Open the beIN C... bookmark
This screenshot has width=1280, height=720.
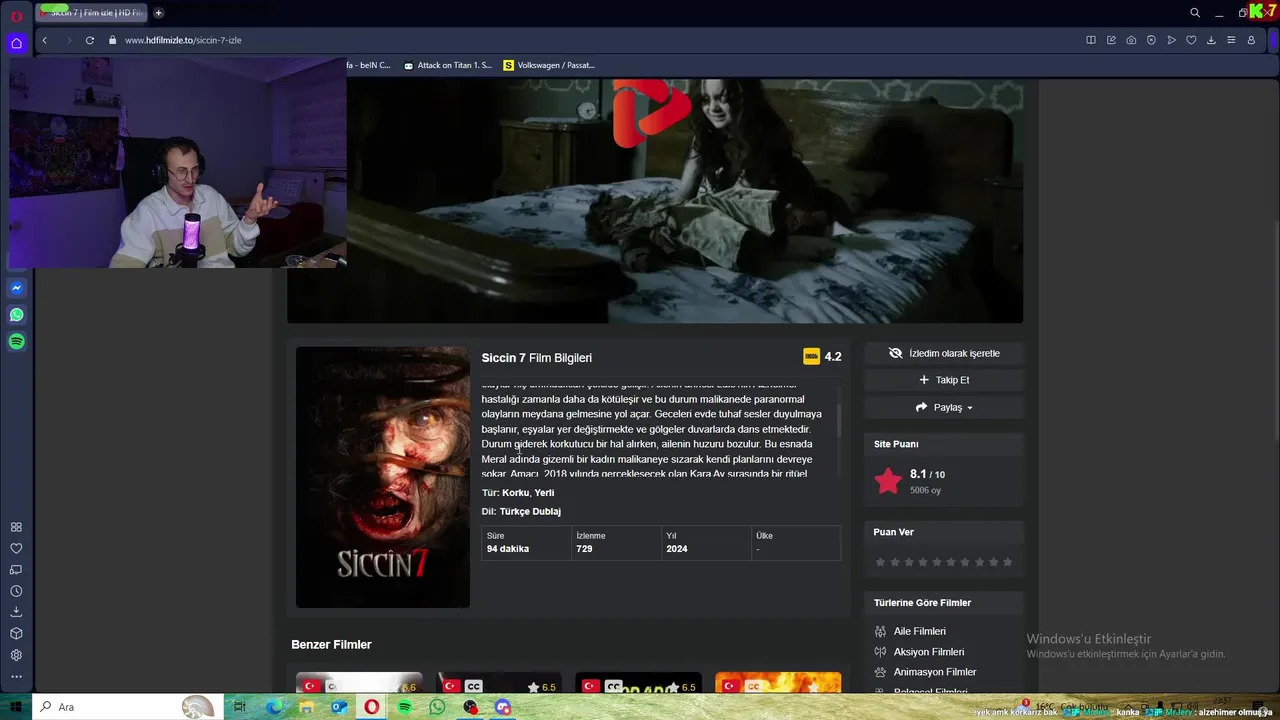tap(369, 65)
